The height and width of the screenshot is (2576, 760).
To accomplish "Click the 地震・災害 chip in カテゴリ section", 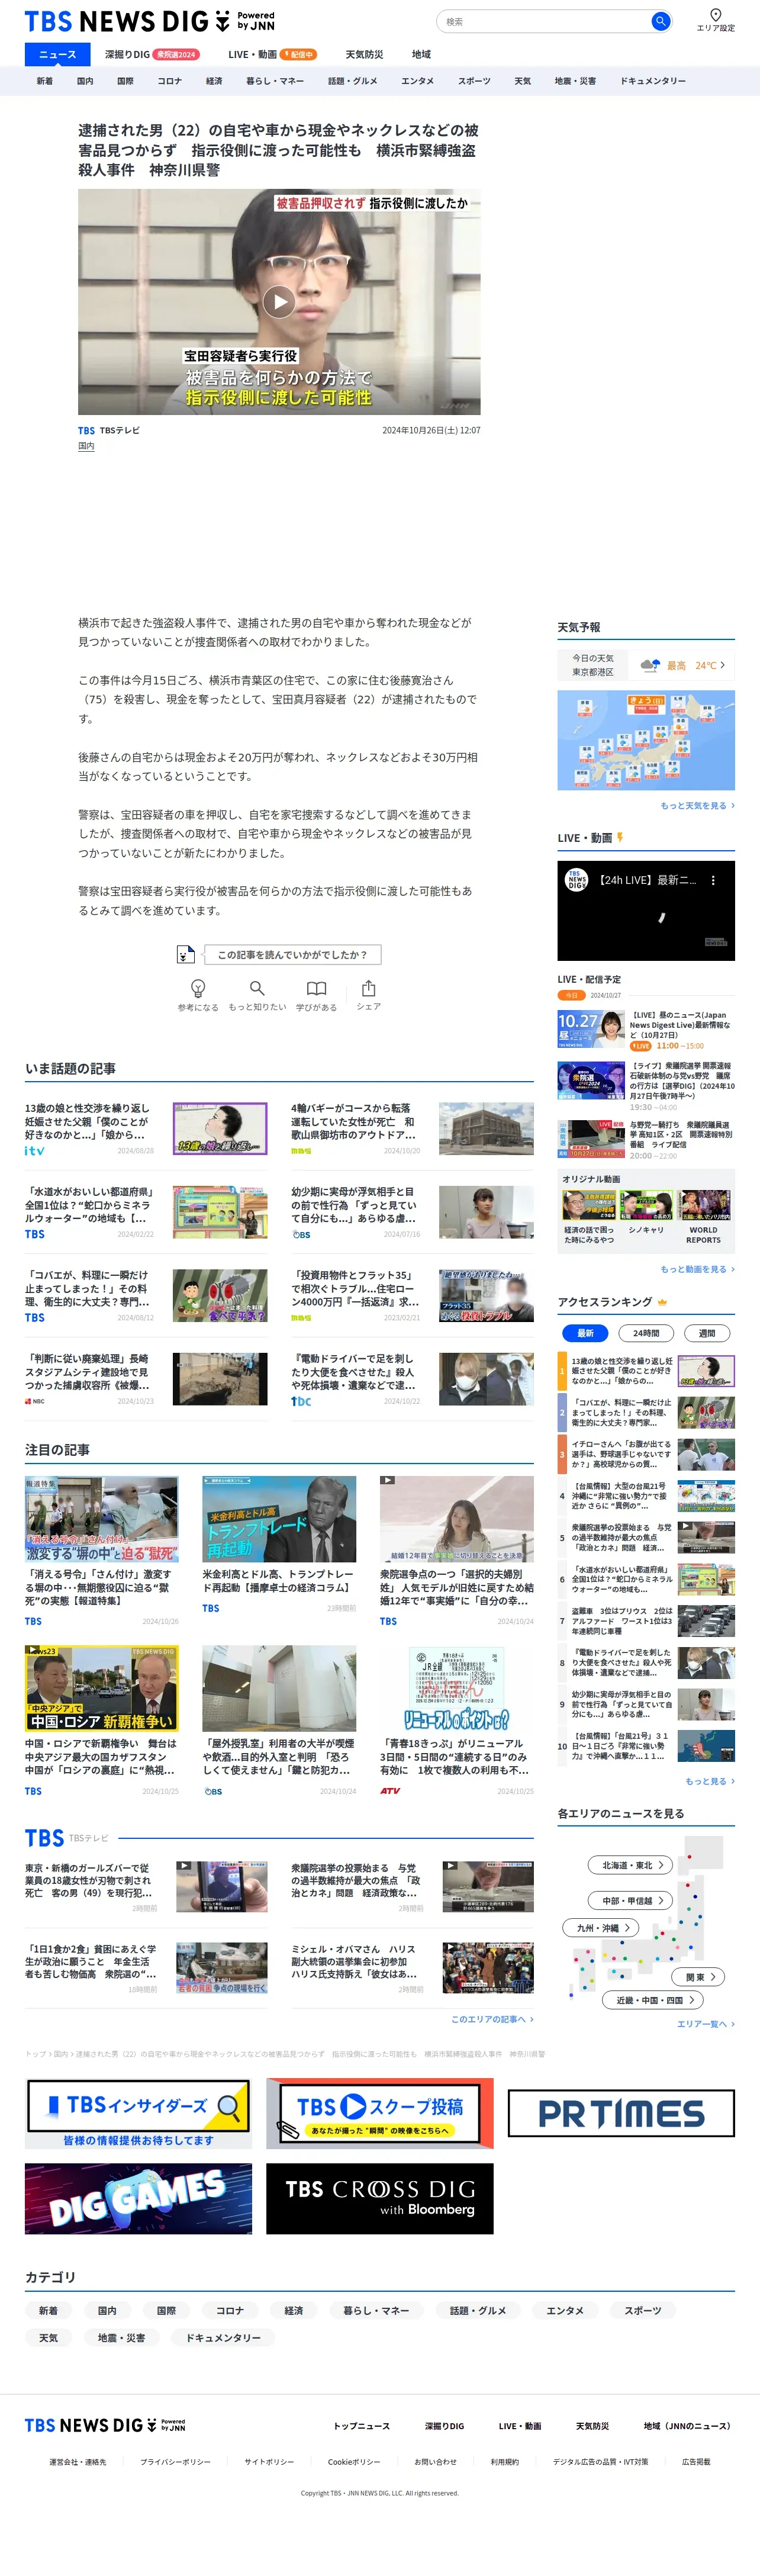I will coord(121,2338).
